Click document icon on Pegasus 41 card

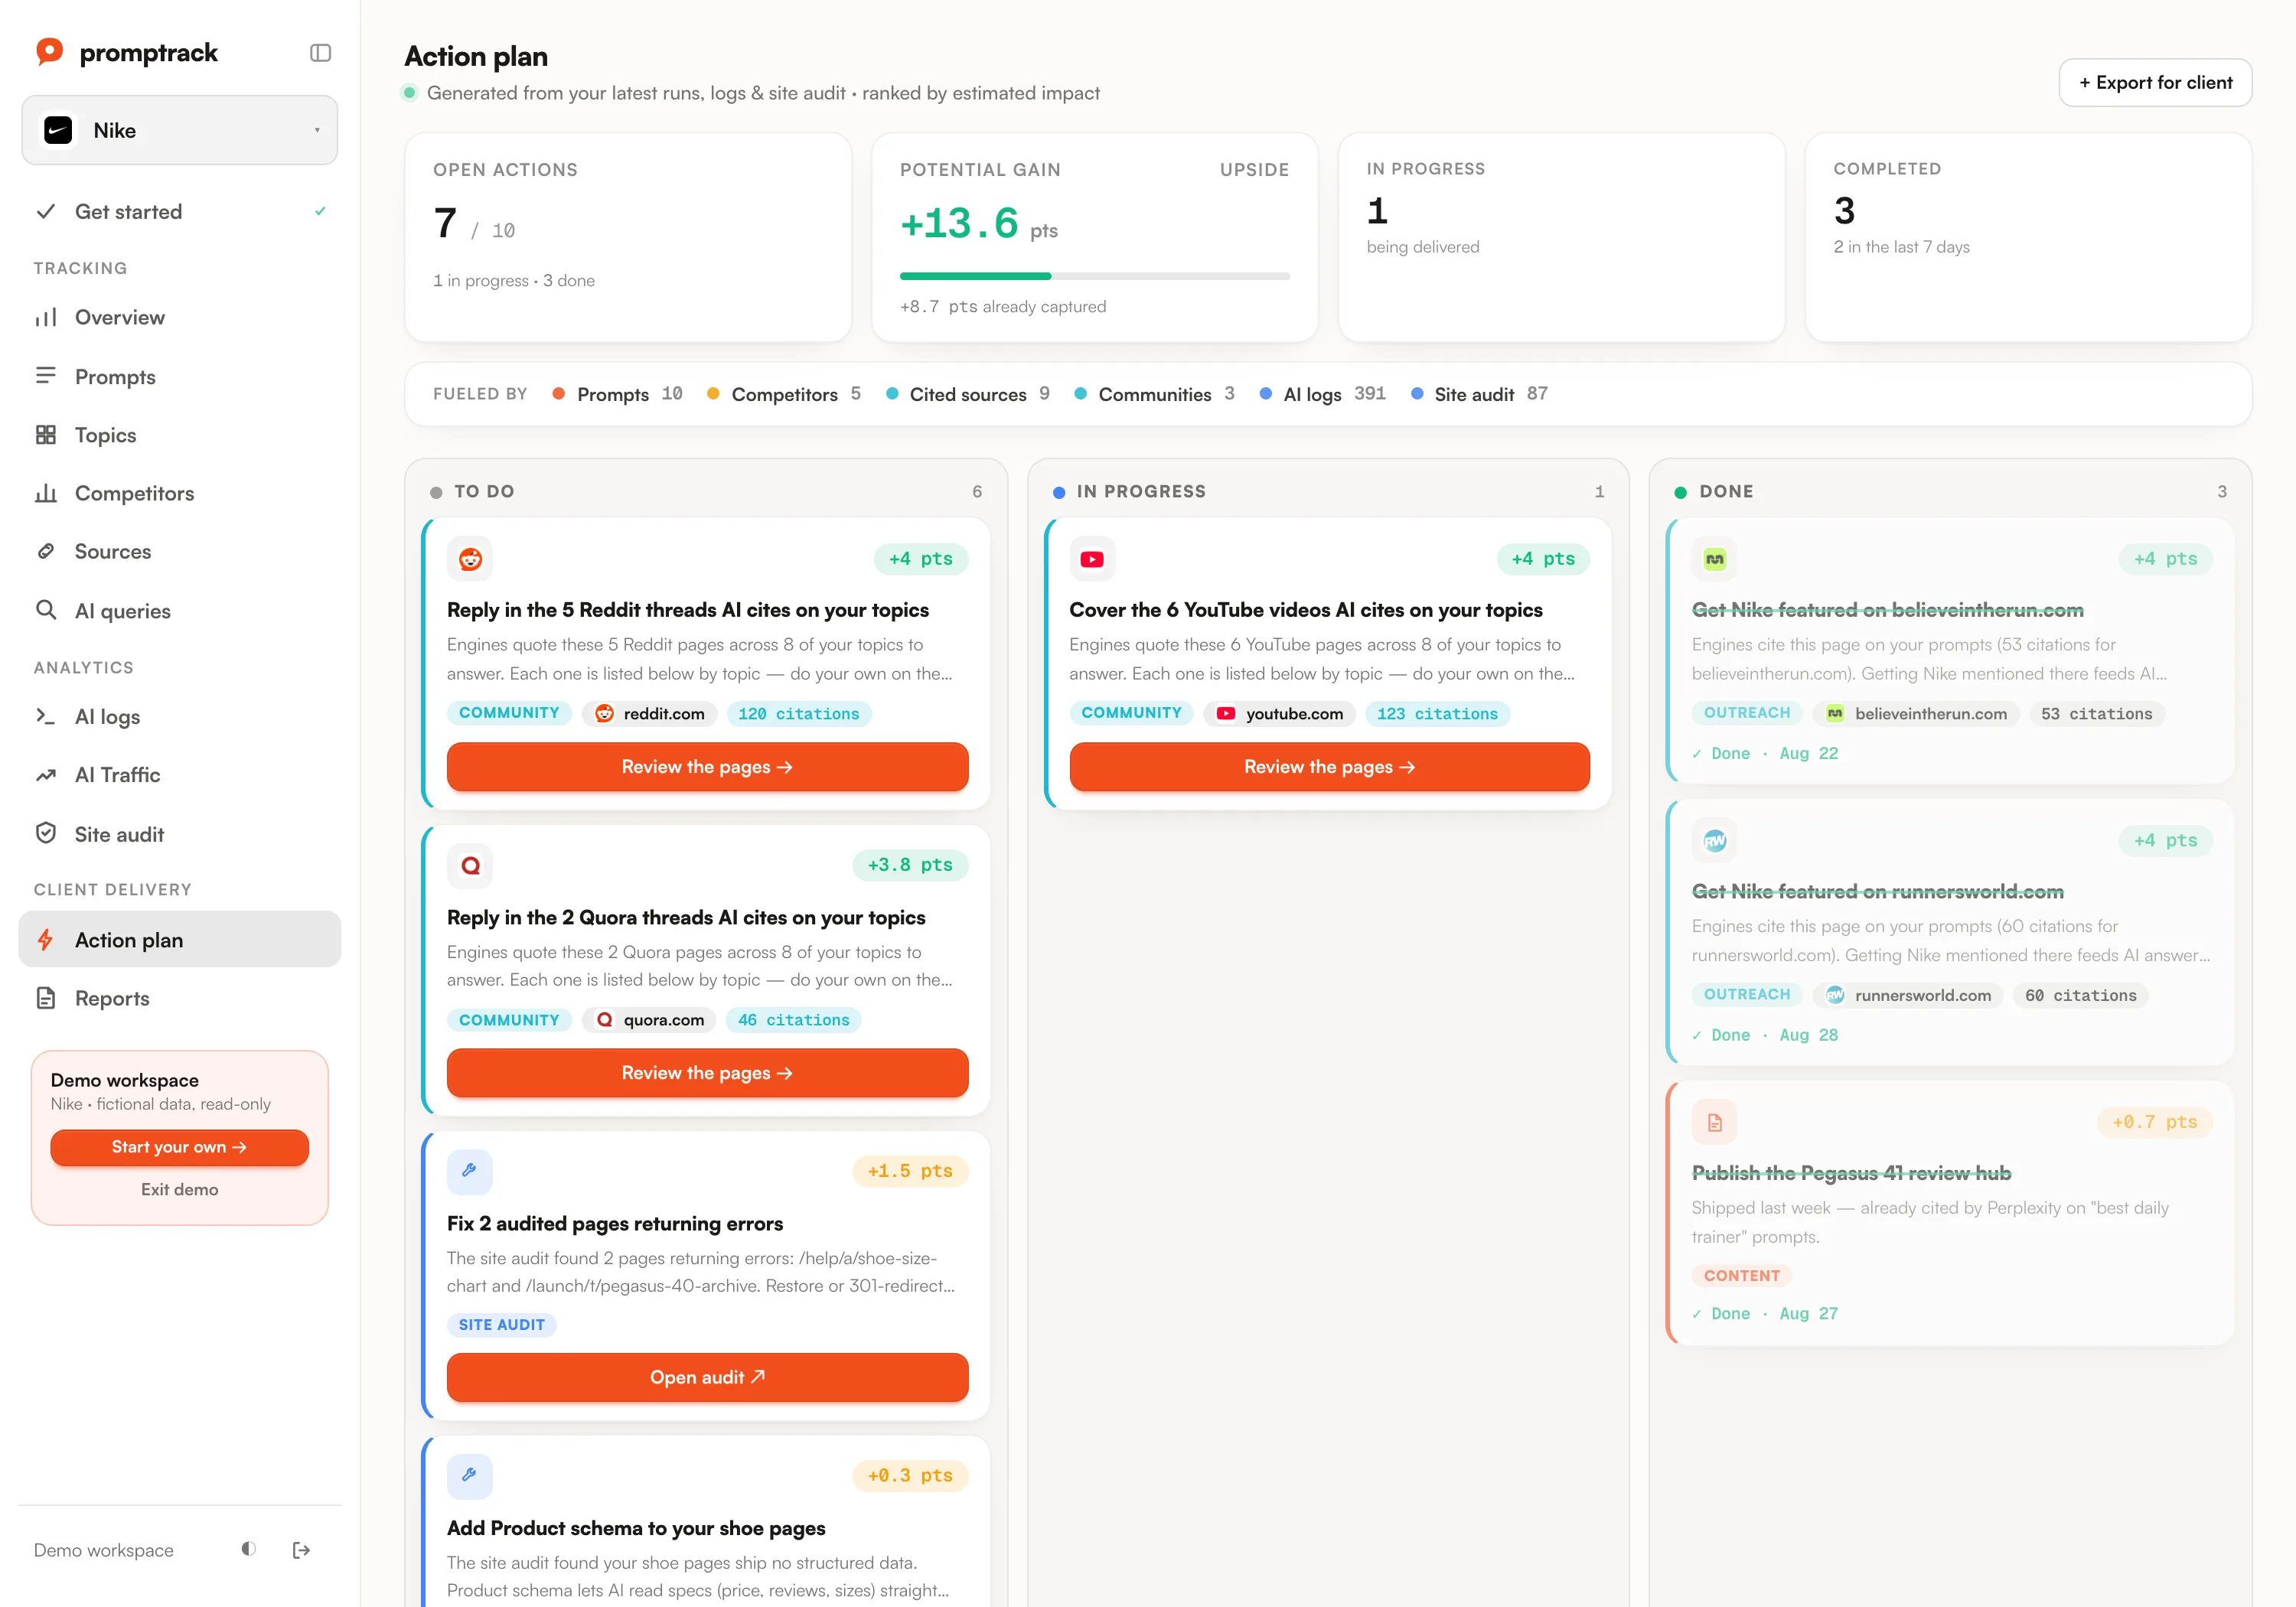click(1715, 1122)
